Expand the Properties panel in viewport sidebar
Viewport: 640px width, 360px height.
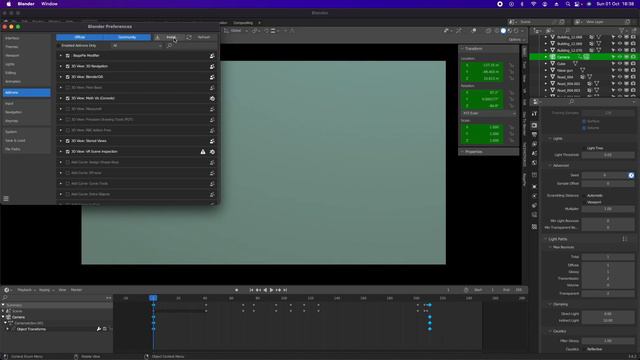click(473, 152)
